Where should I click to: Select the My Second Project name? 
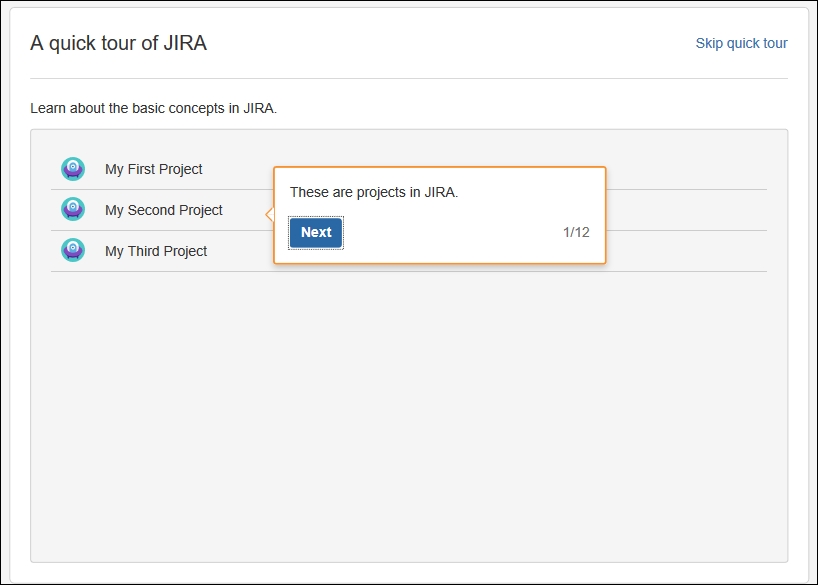(163, 210)
